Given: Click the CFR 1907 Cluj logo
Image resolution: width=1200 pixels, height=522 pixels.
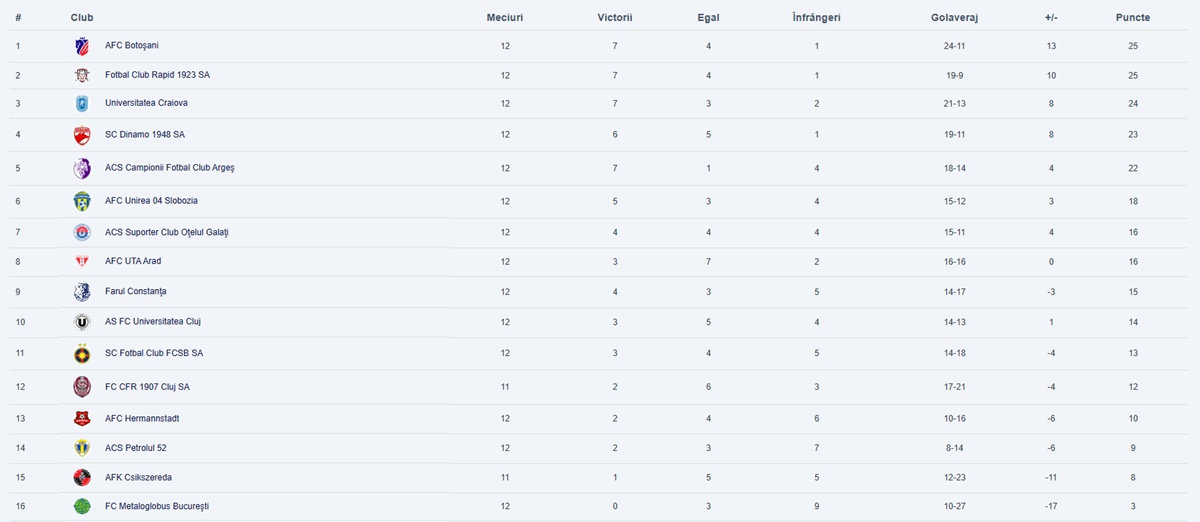Looking at the screenshot, I should [x=82, y=387].
